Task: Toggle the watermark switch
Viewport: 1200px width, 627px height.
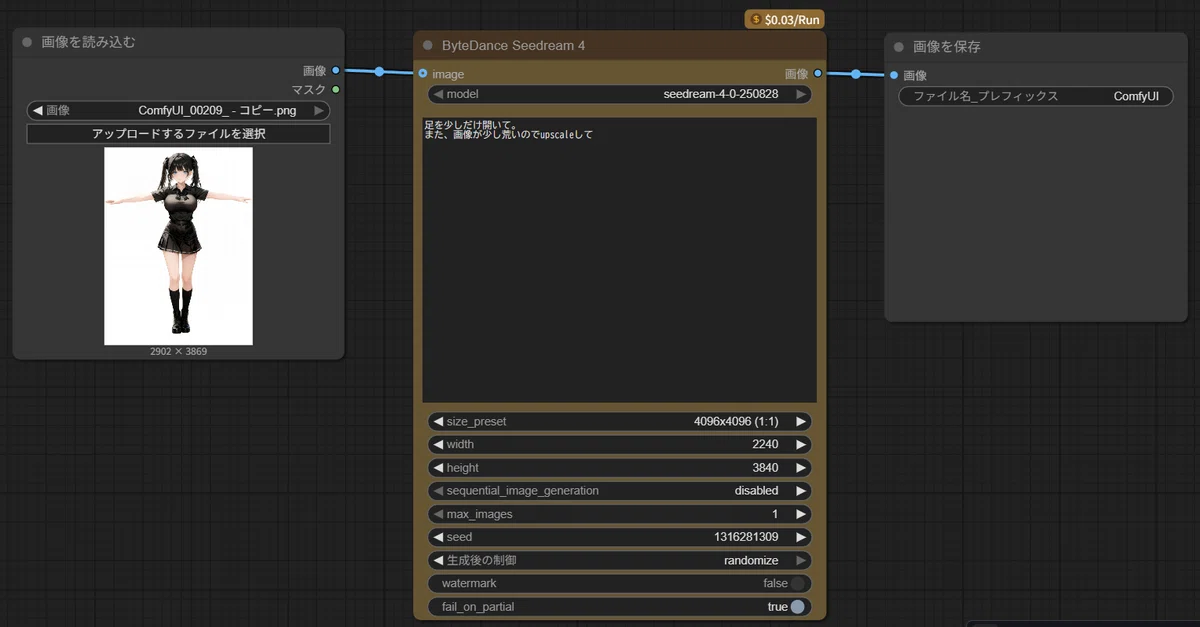Action: click(x=797, y=584)
